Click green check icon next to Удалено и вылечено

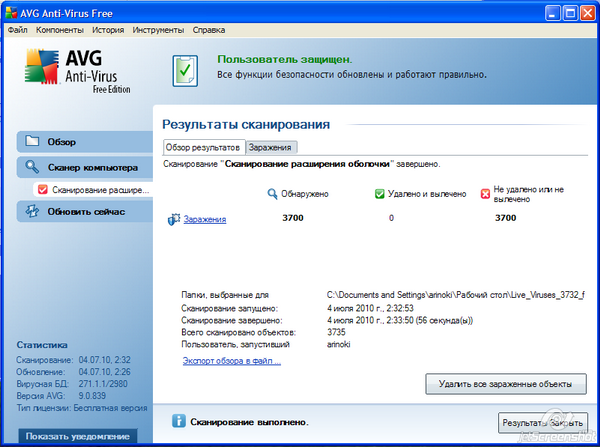[379, 194]
